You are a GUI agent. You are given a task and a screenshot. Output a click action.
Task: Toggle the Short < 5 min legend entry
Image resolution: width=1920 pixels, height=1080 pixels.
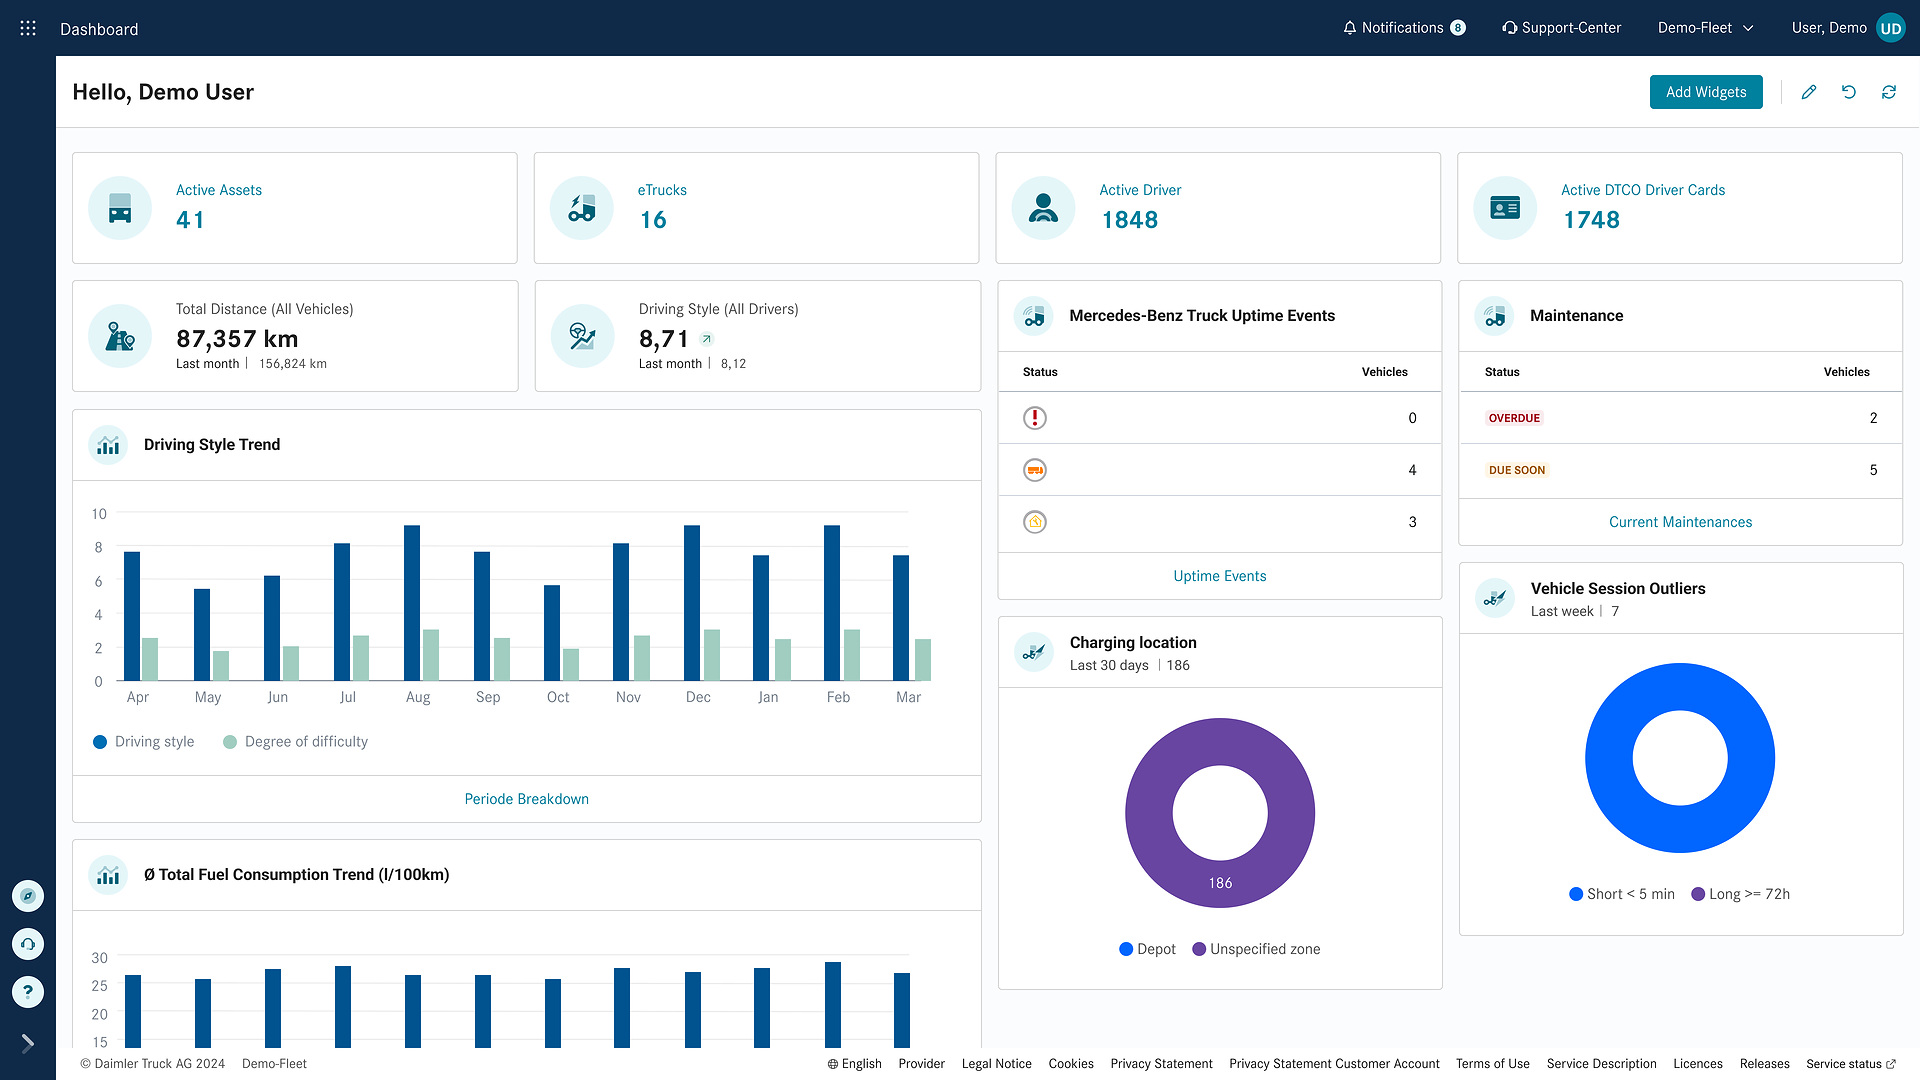coord(1622,894)
